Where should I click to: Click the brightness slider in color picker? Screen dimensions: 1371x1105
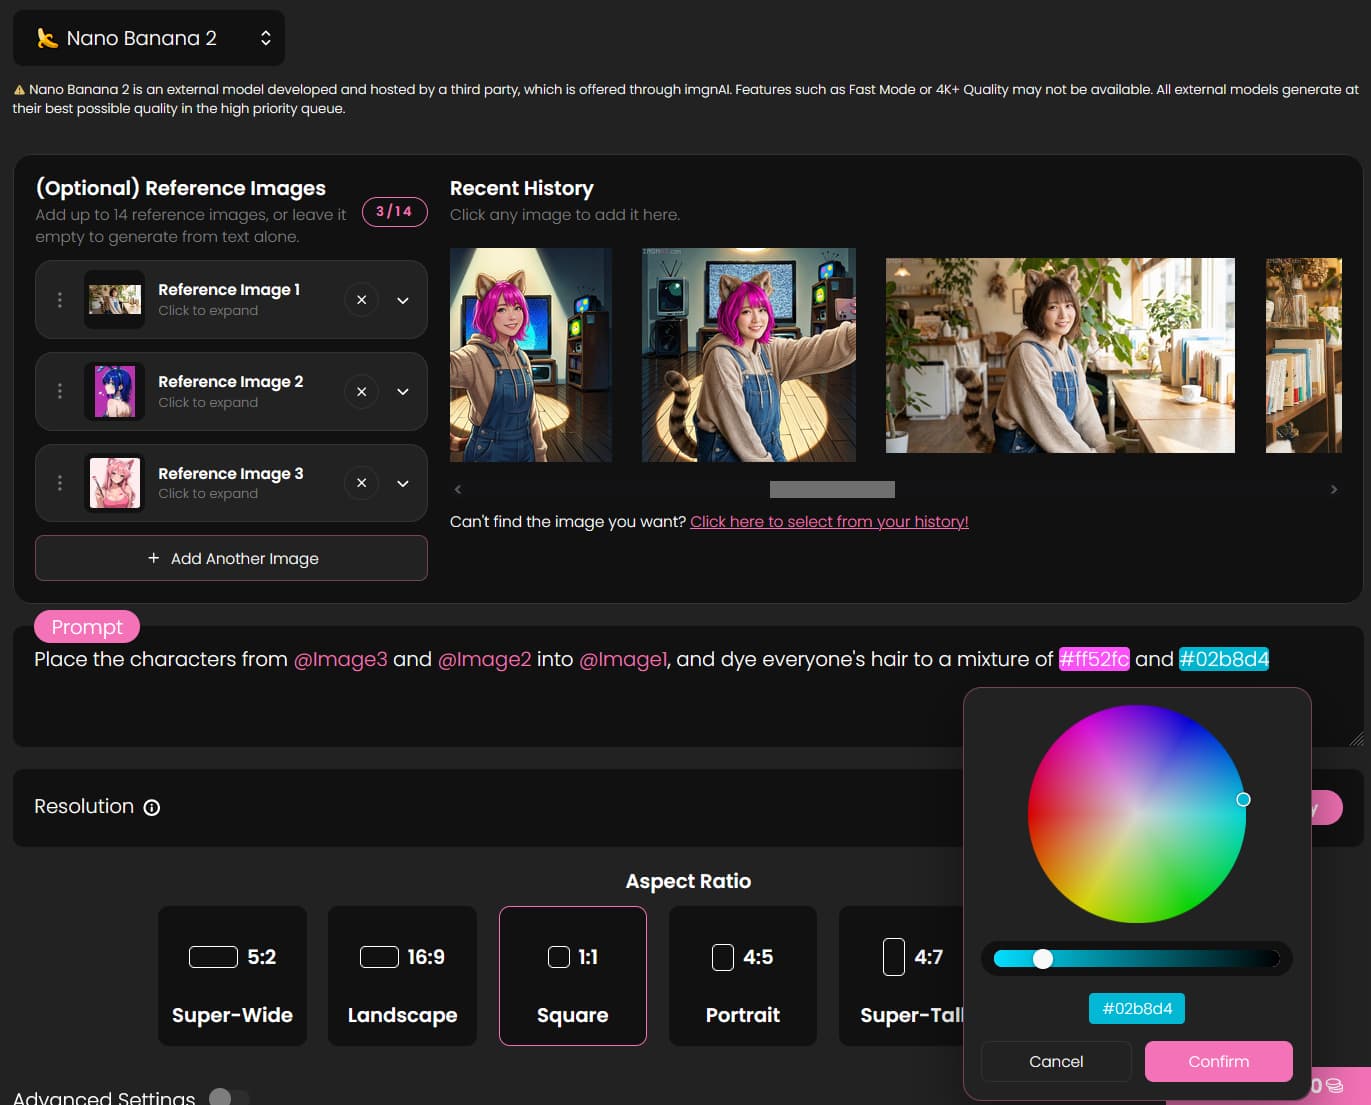point(1136,959)
